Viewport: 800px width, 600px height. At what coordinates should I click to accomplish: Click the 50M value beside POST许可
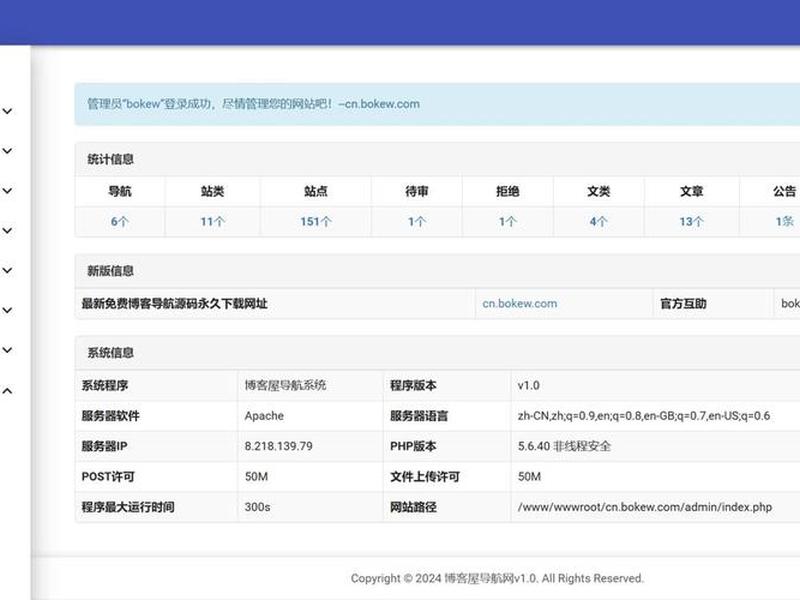pos(256,477)
